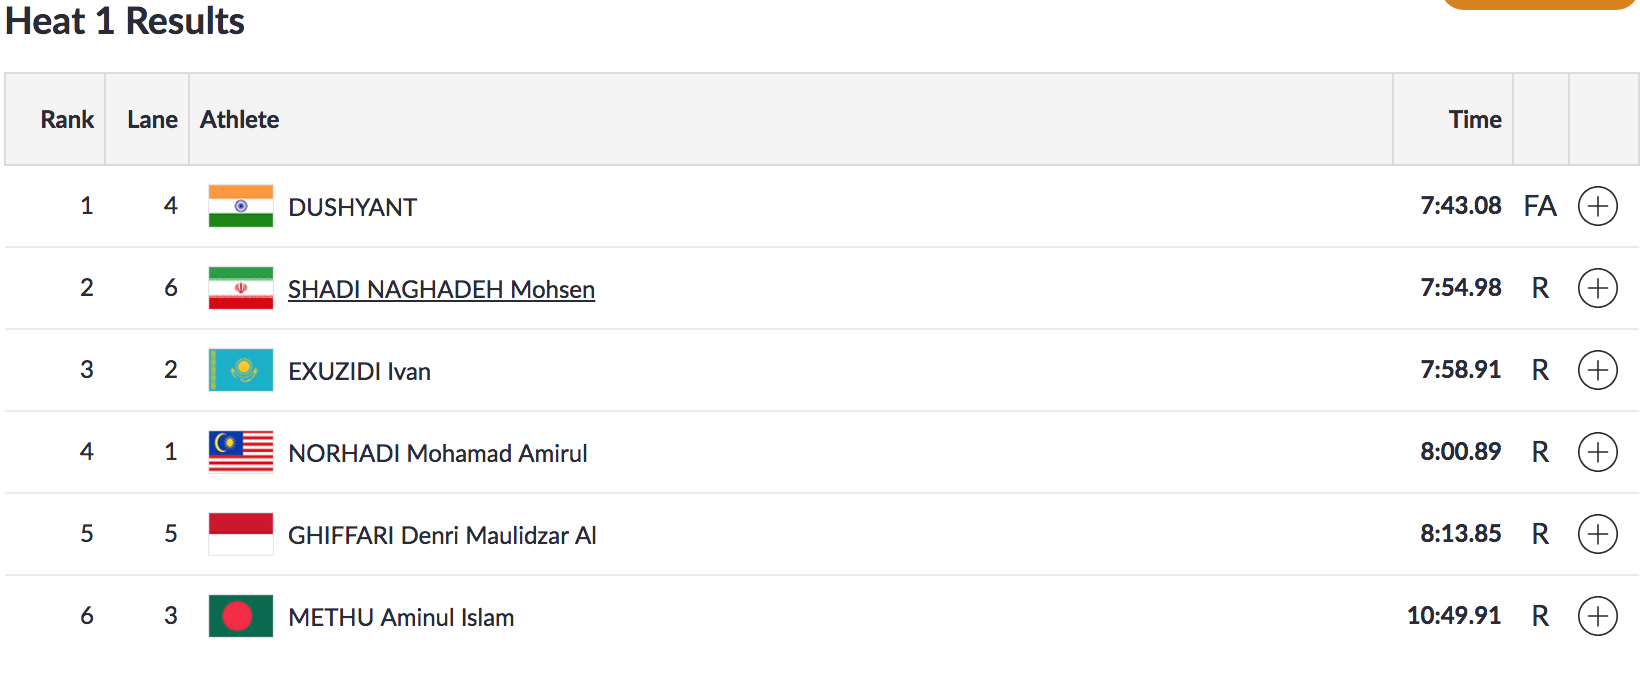Click the Athlete column header
This screenshot has height=694, width=1640.
[x=240, y=120]
